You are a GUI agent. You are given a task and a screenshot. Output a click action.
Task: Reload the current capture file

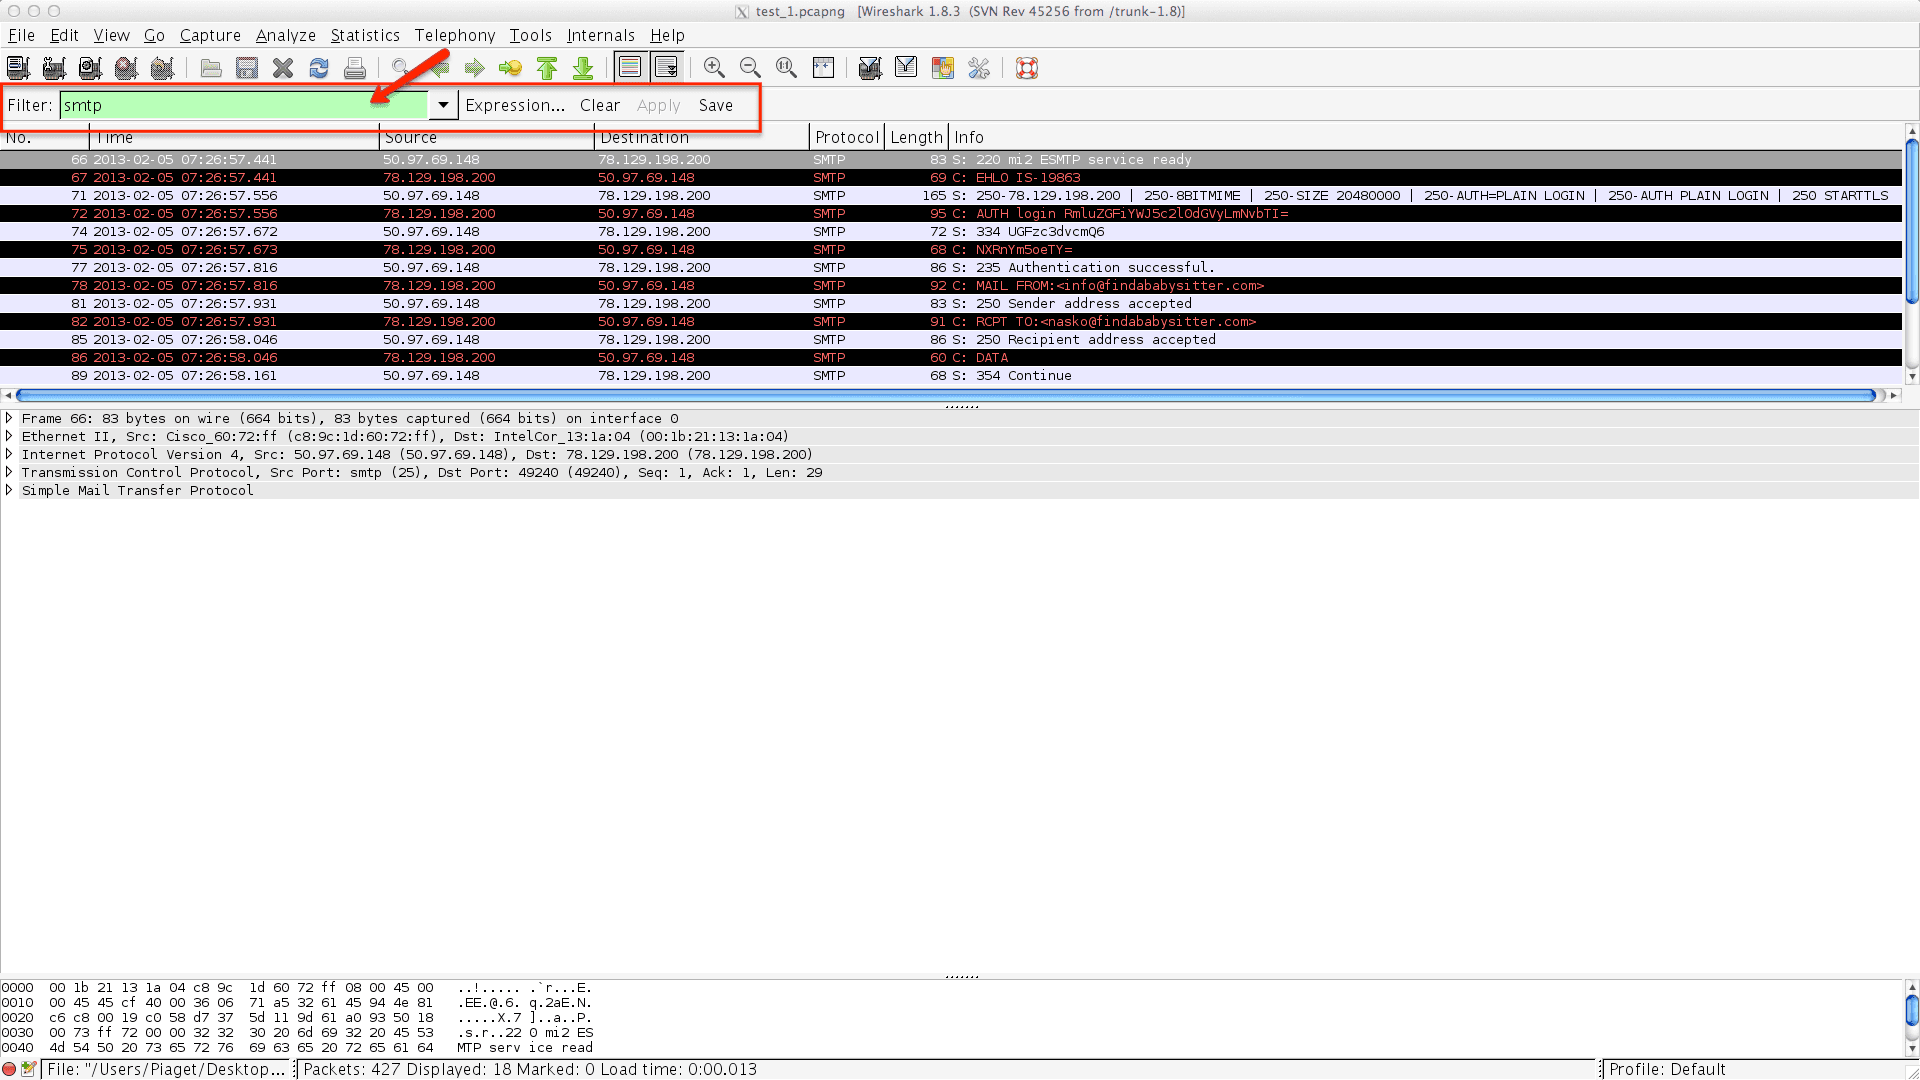coord(319,68)
